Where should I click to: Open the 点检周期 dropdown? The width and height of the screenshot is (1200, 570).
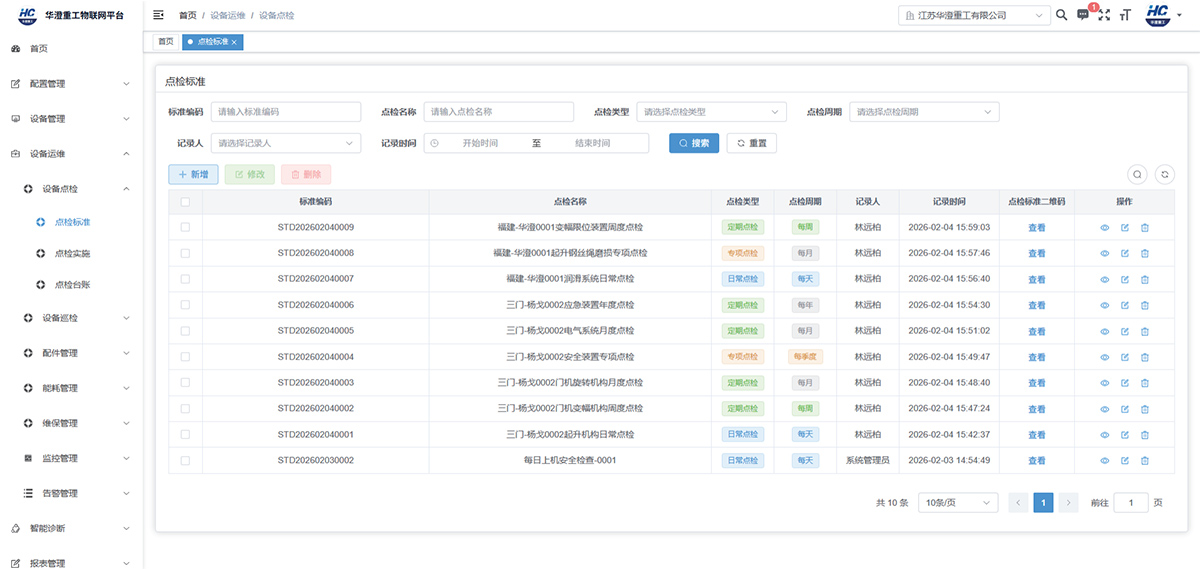[924, 112]
